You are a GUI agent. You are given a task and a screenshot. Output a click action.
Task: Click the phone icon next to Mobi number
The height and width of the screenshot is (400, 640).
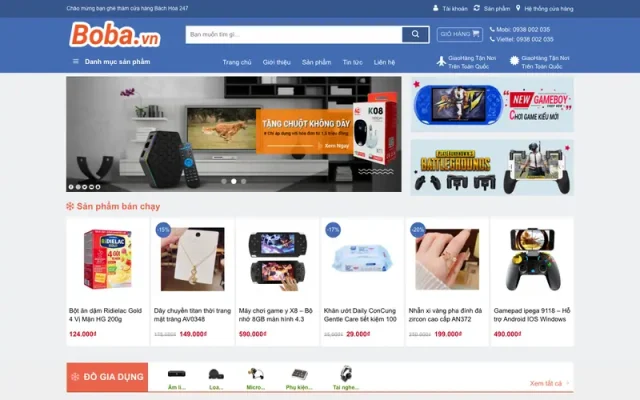pyautogui.click(x=492, y=29)
